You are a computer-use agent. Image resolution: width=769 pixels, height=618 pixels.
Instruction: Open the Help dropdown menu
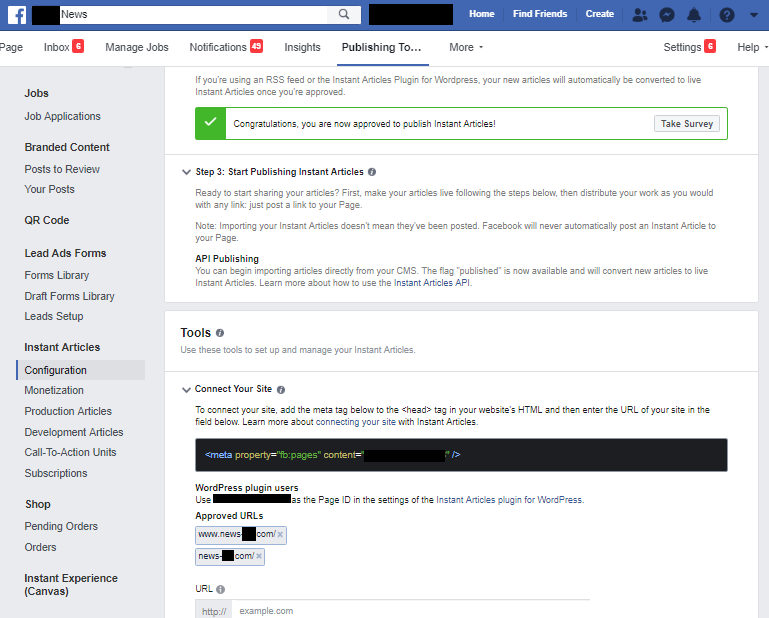(752, 47)
